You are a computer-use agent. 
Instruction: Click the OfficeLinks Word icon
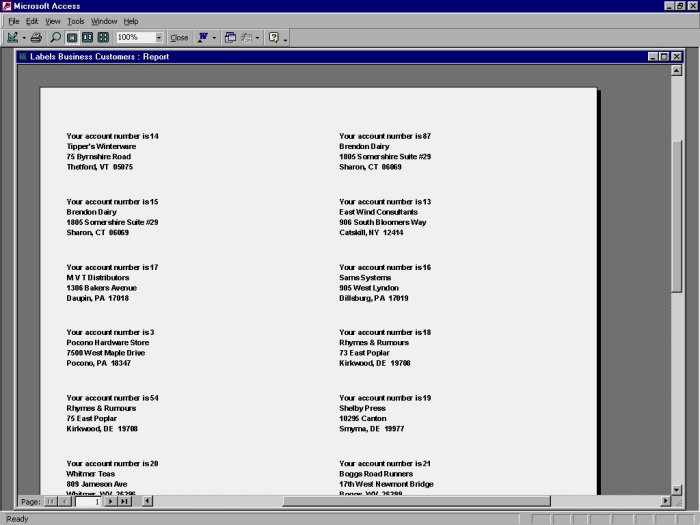pos(202,37)
